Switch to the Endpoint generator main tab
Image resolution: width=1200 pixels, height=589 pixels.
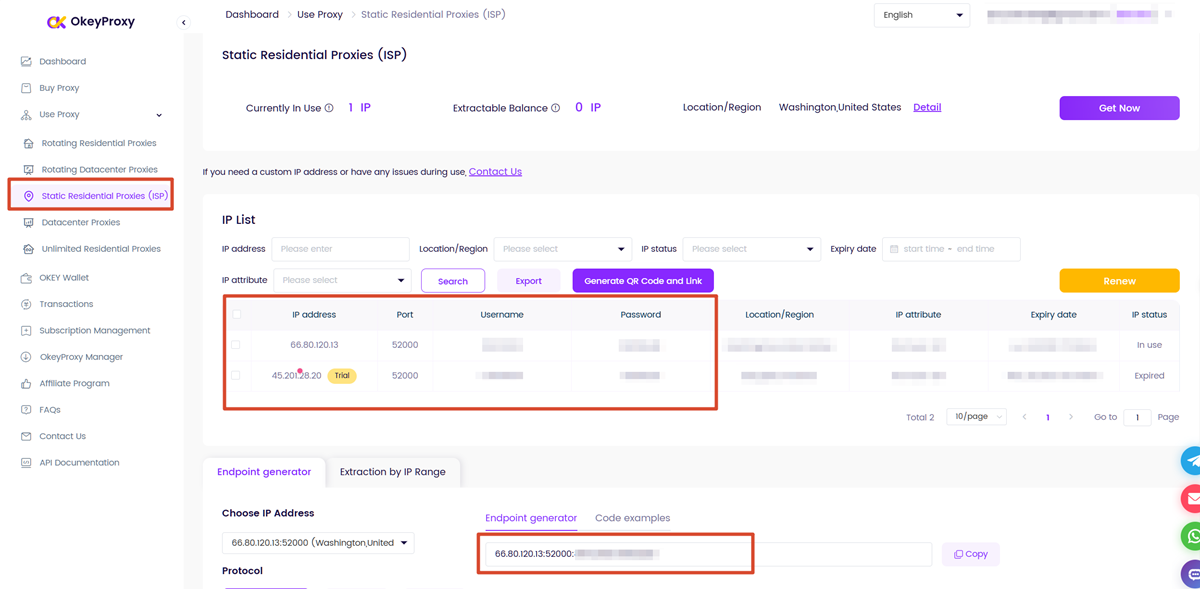coord(264,472)
